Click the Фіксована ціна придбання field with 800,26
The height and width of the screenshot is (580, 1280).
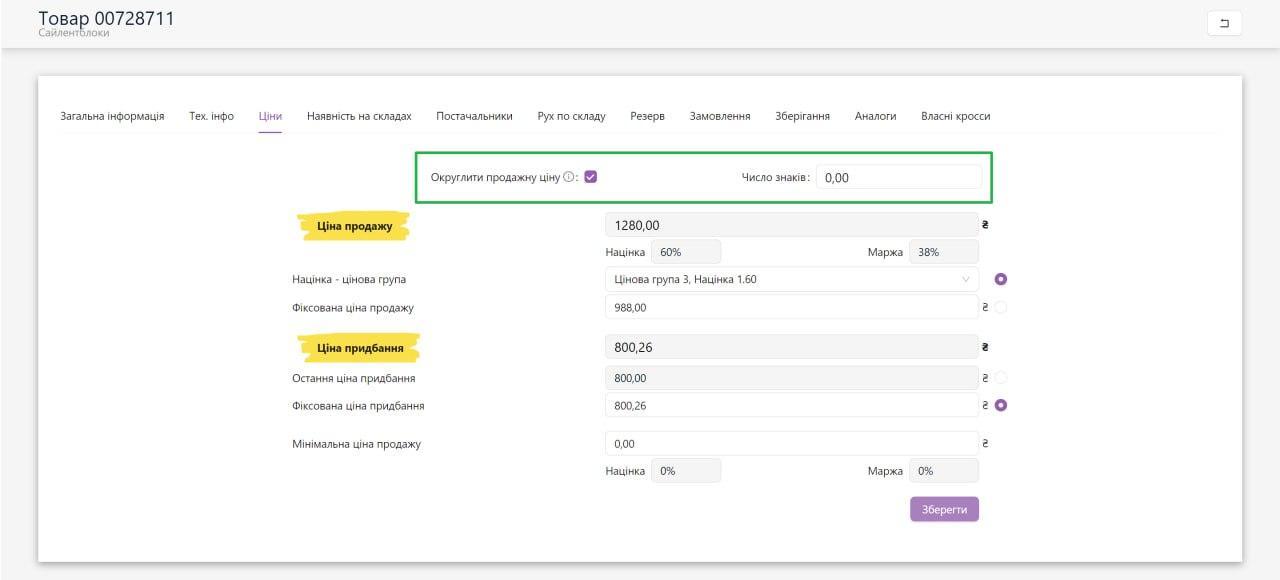tap(791, 406)
